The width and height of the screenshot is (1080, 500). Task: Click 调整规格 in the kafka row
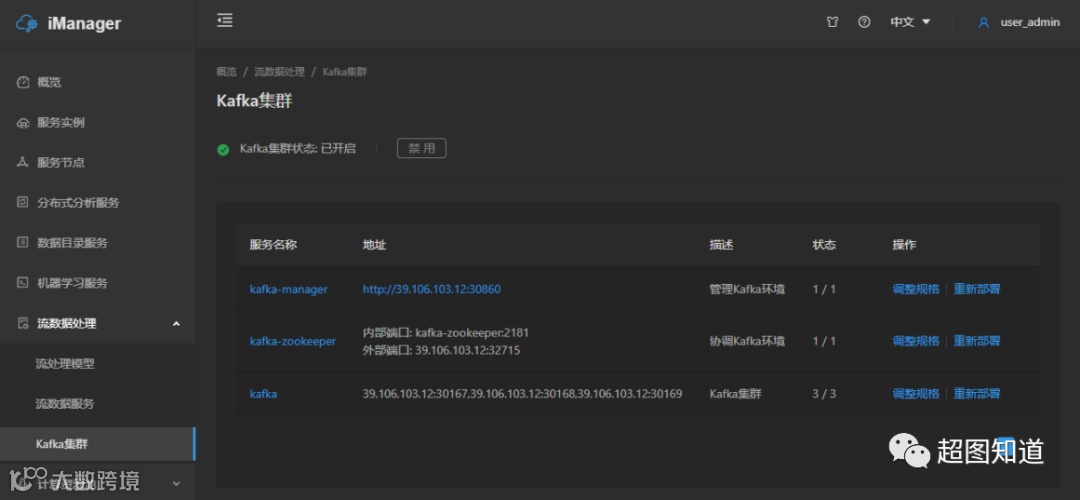click(915, 394)
